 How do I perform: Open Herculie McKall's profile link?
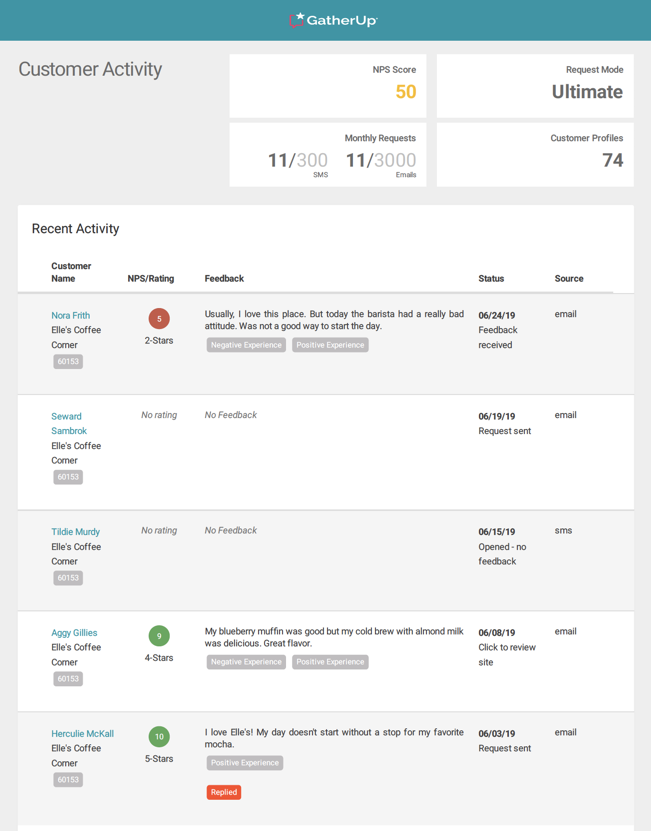point(82,734)
